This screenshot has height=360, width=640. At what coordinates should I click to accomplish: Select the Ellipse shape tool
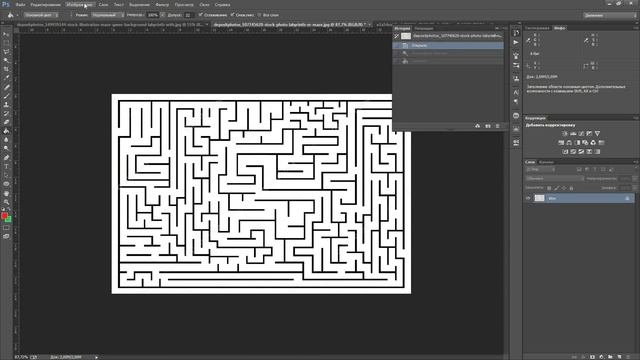(x=6, y=184)
